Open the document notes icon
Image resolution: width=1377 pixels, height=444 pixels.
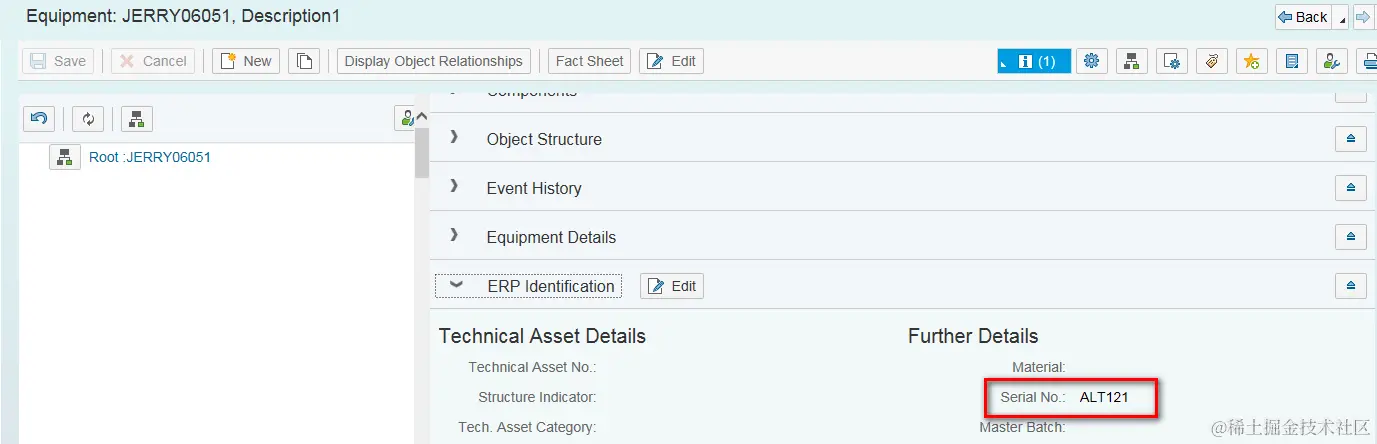pos(1291,61)
